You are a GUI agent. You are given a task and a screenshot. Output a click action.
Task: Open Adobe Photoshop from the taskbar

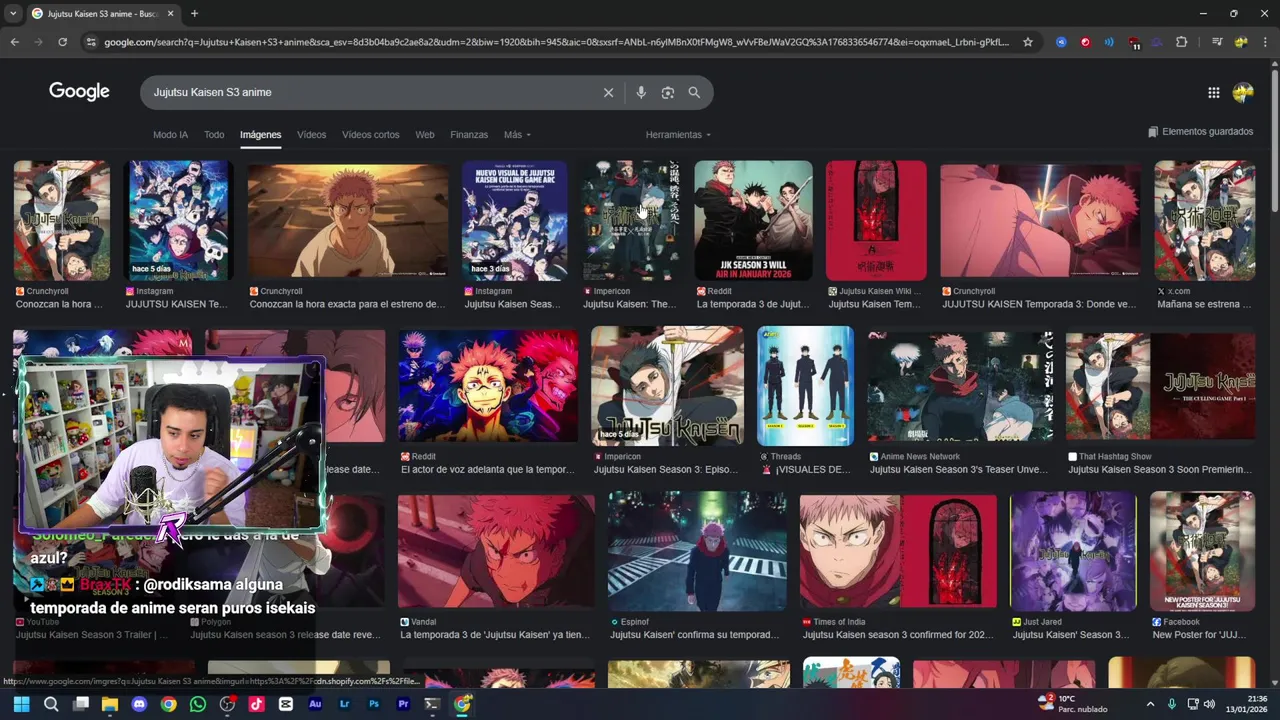[x=374, y=704]
